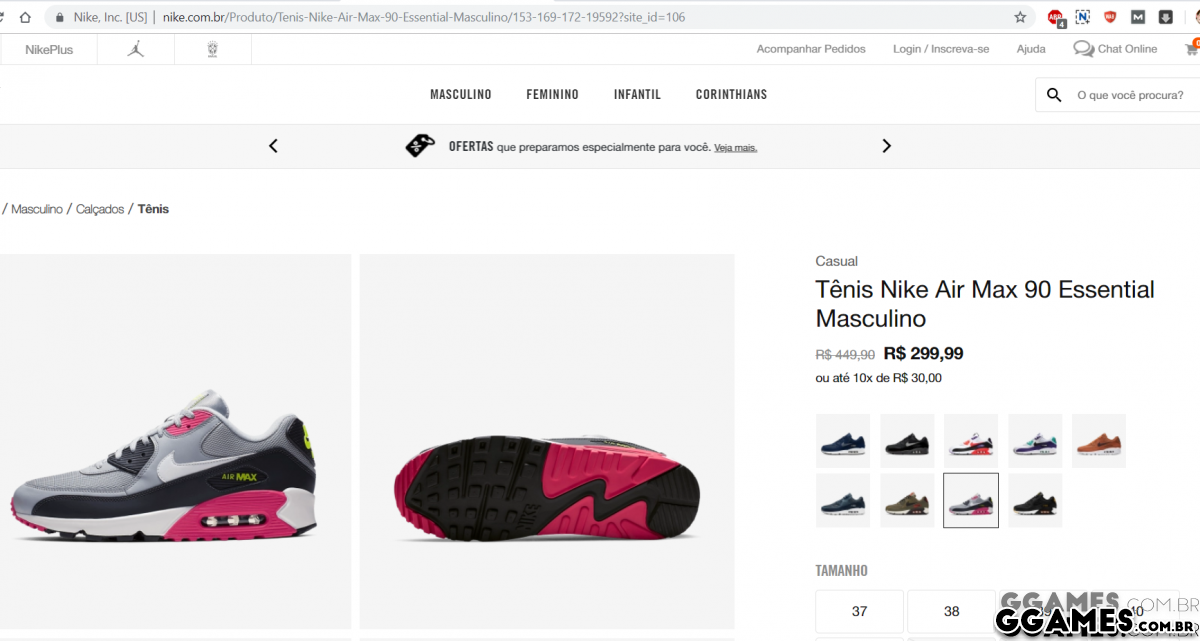
Task: Click the Veja mais link
Action: coord(735,148)
